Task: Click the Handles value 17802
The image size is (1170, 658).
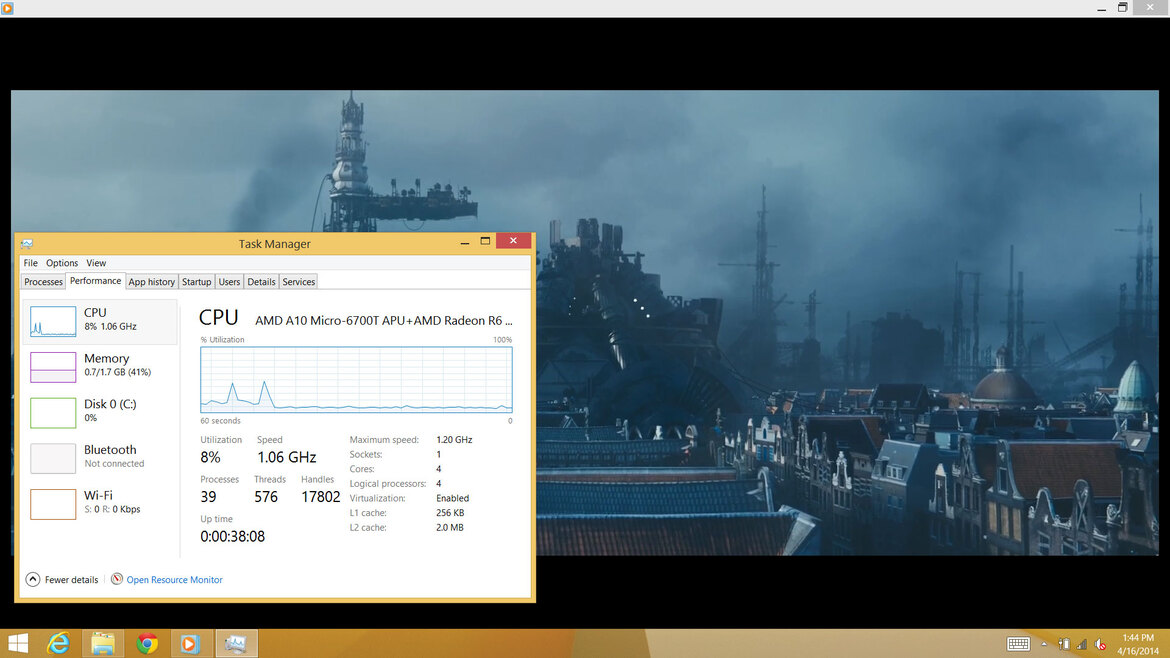Action: [320, 497]
